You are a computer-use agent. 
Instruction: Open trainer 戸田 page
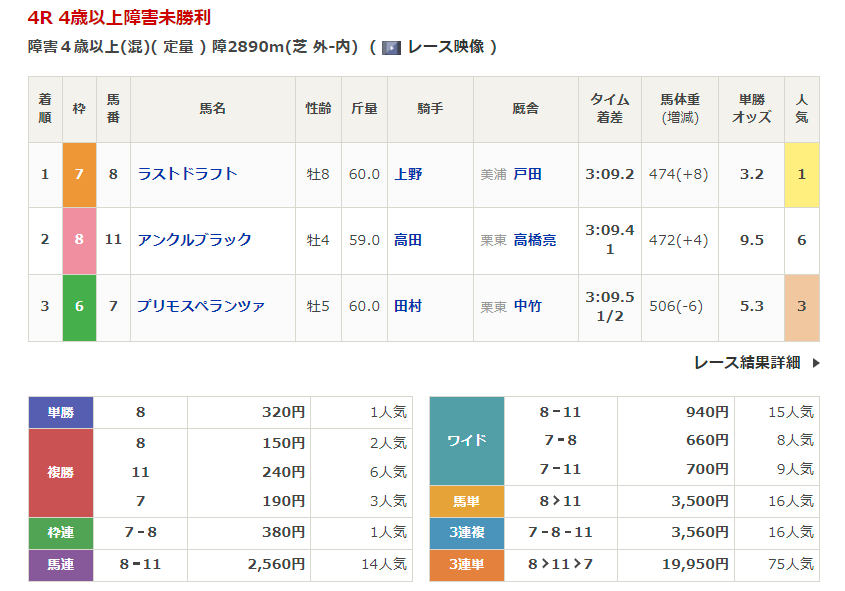(527, 174)
